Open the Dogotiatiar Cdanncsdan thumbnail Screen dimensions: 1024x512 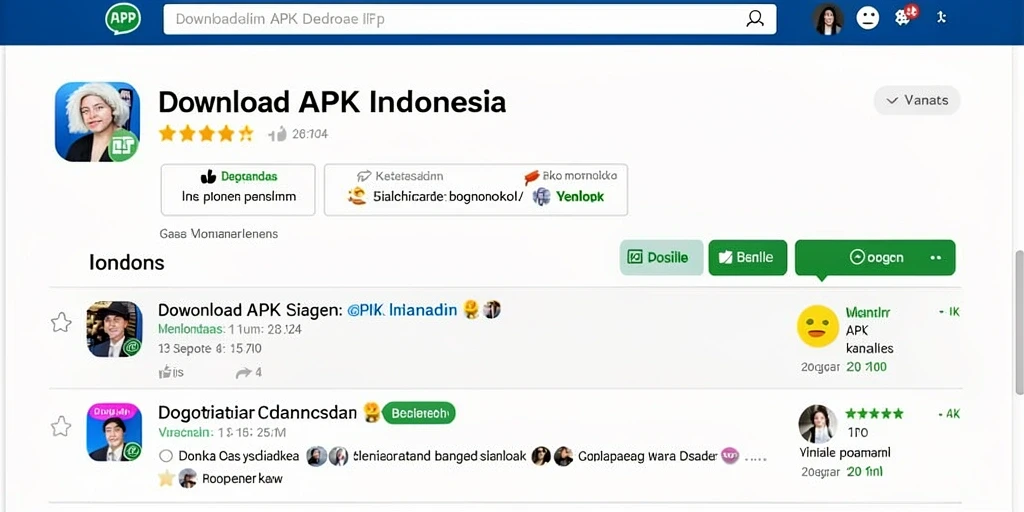pyautogui.click(x=114, y=432)
